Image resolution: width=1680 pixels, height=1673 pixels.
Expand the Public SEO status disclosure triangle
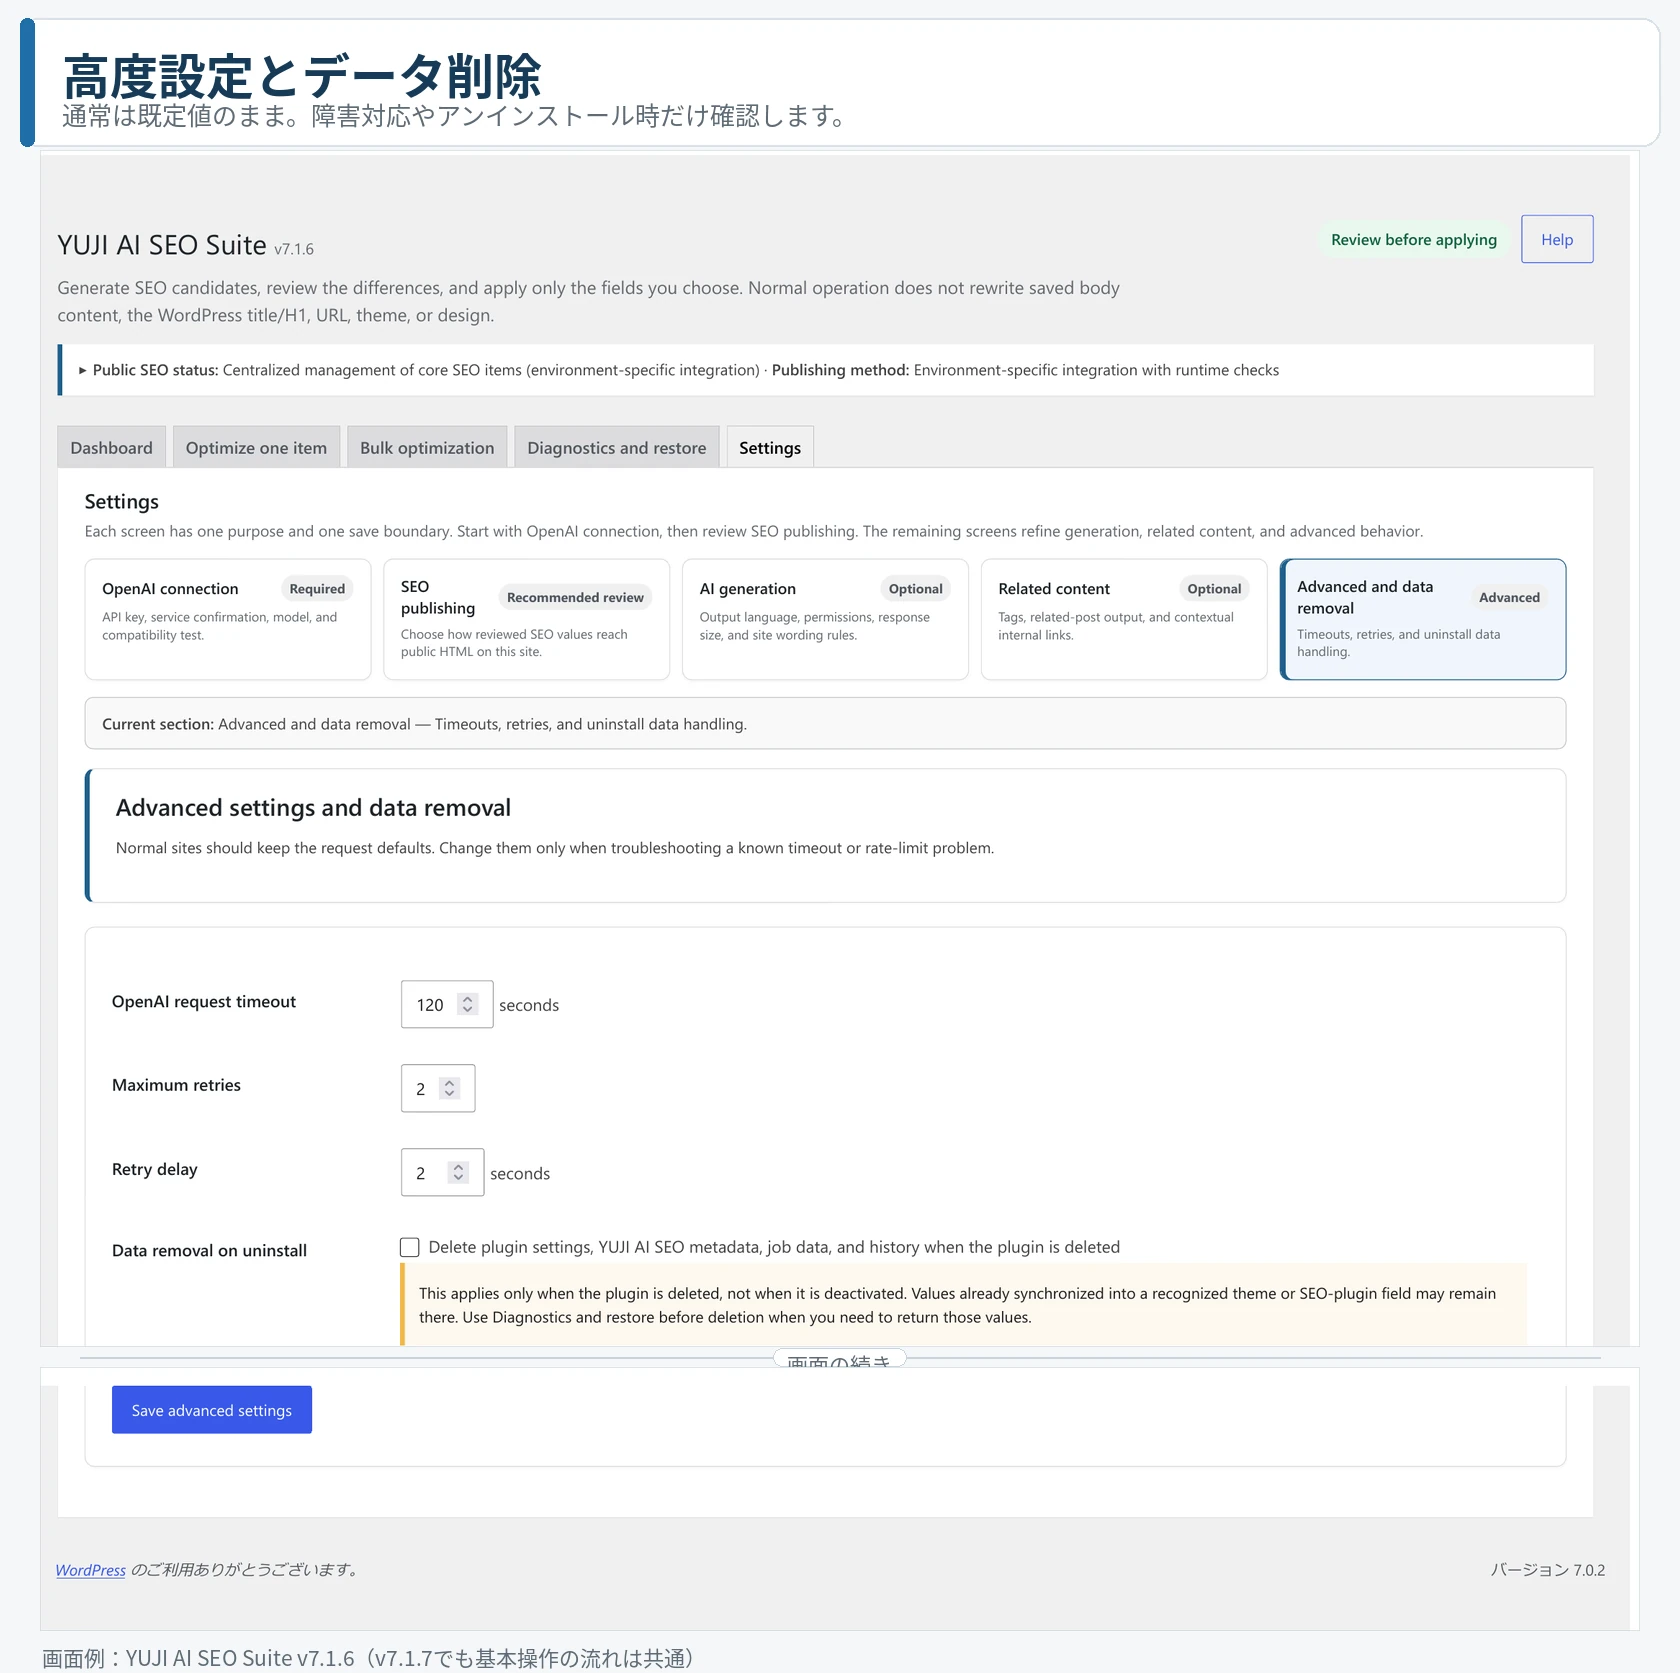(x=83, y=370)
